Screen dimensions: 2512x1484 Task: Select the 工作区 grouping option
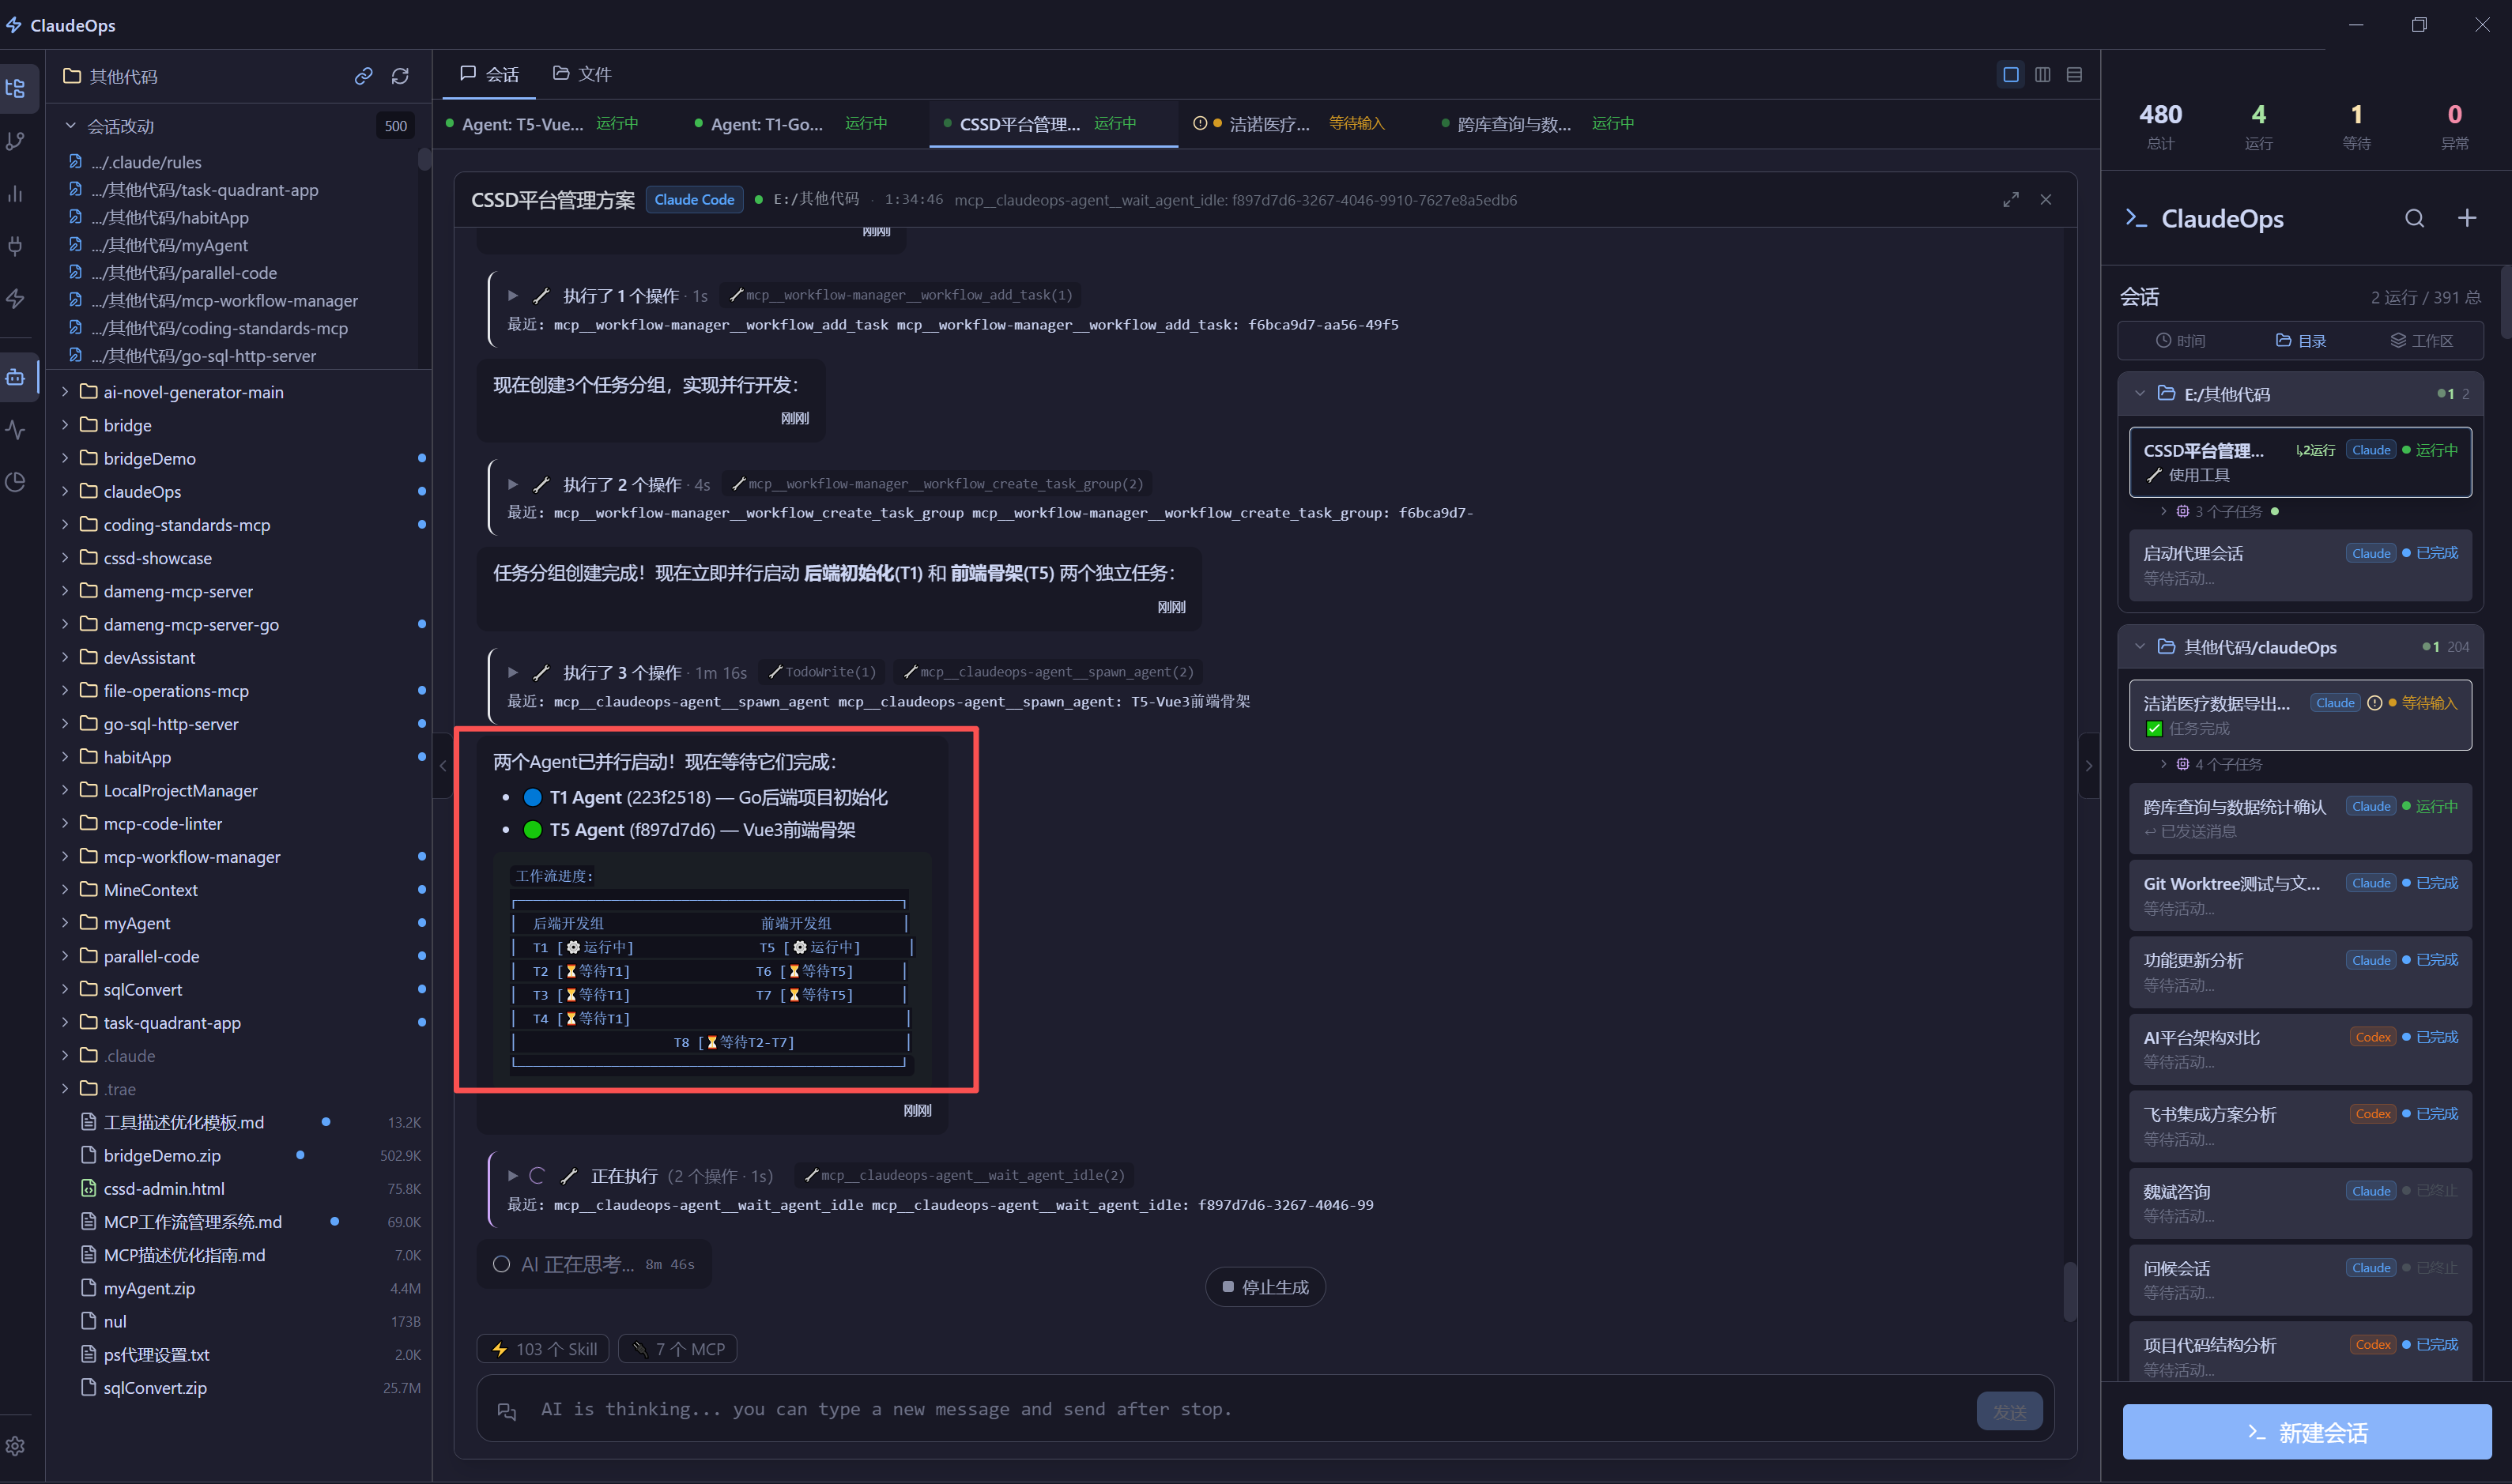click(x=2421, y=341)
